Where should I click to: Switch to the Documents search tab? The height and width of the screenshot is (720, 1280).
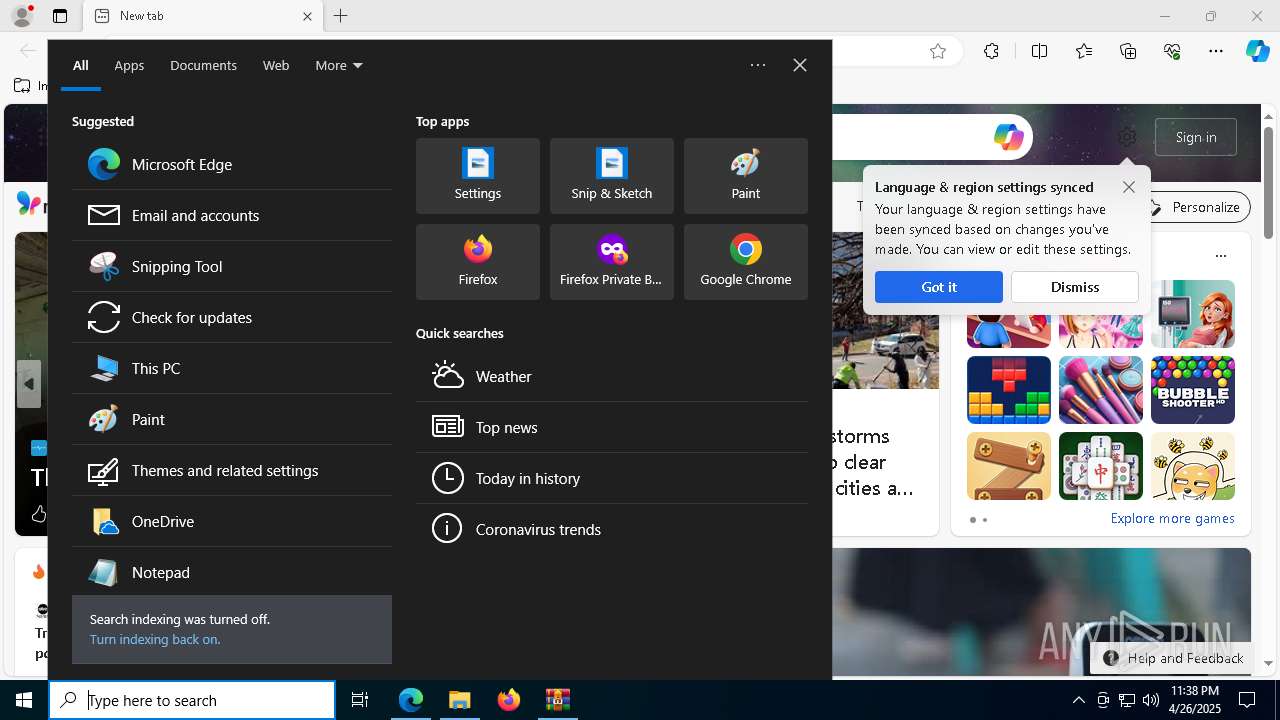[203, 65]
